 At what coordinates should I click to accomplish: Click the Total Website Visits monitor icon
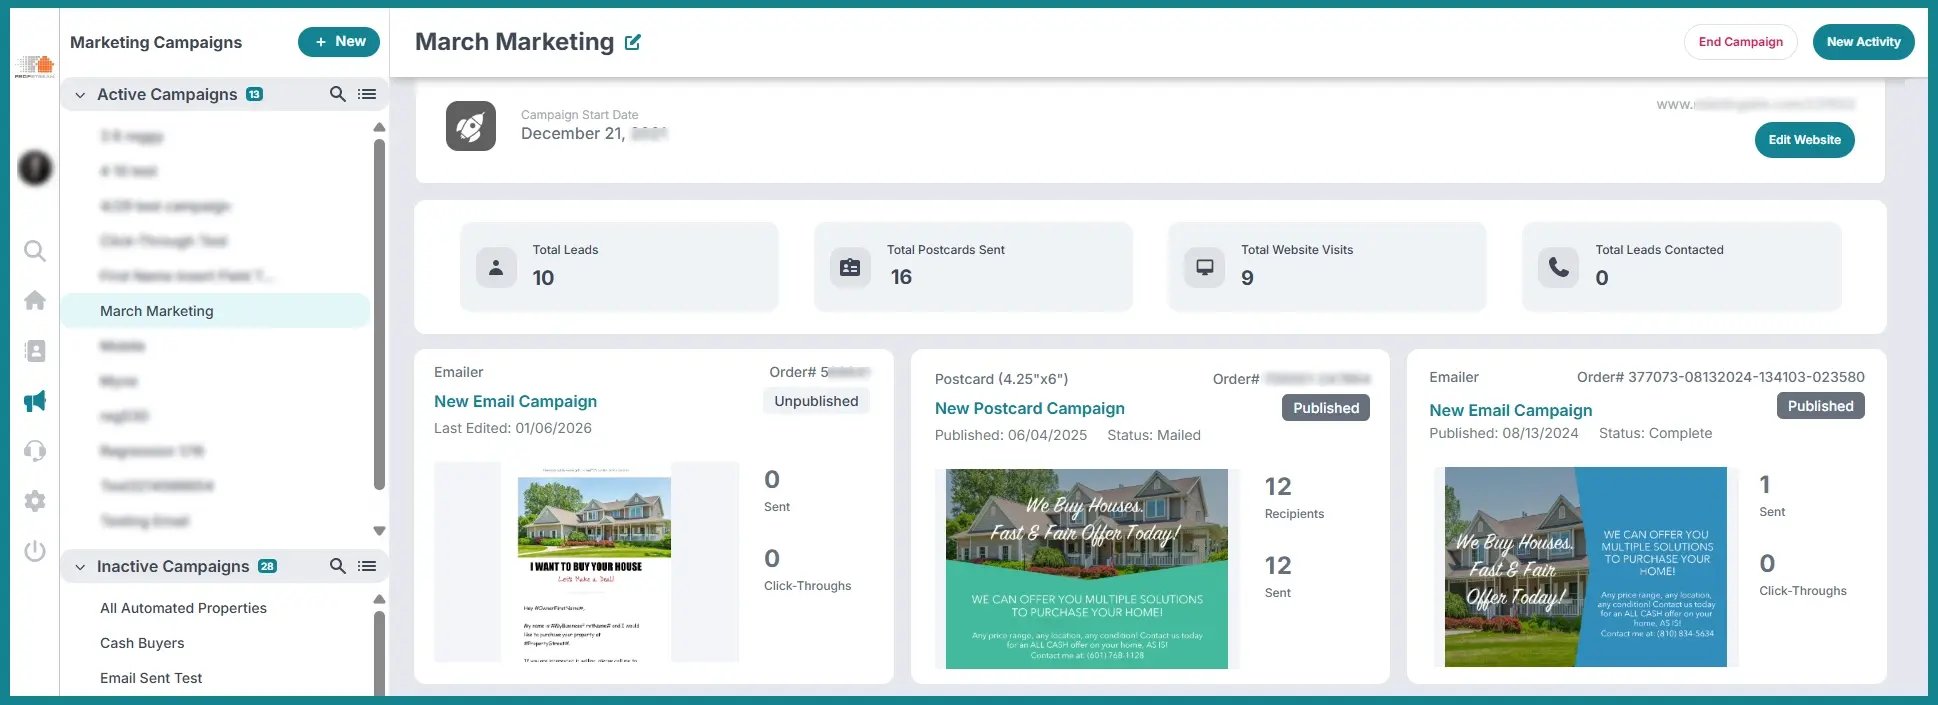[1205, 268]
